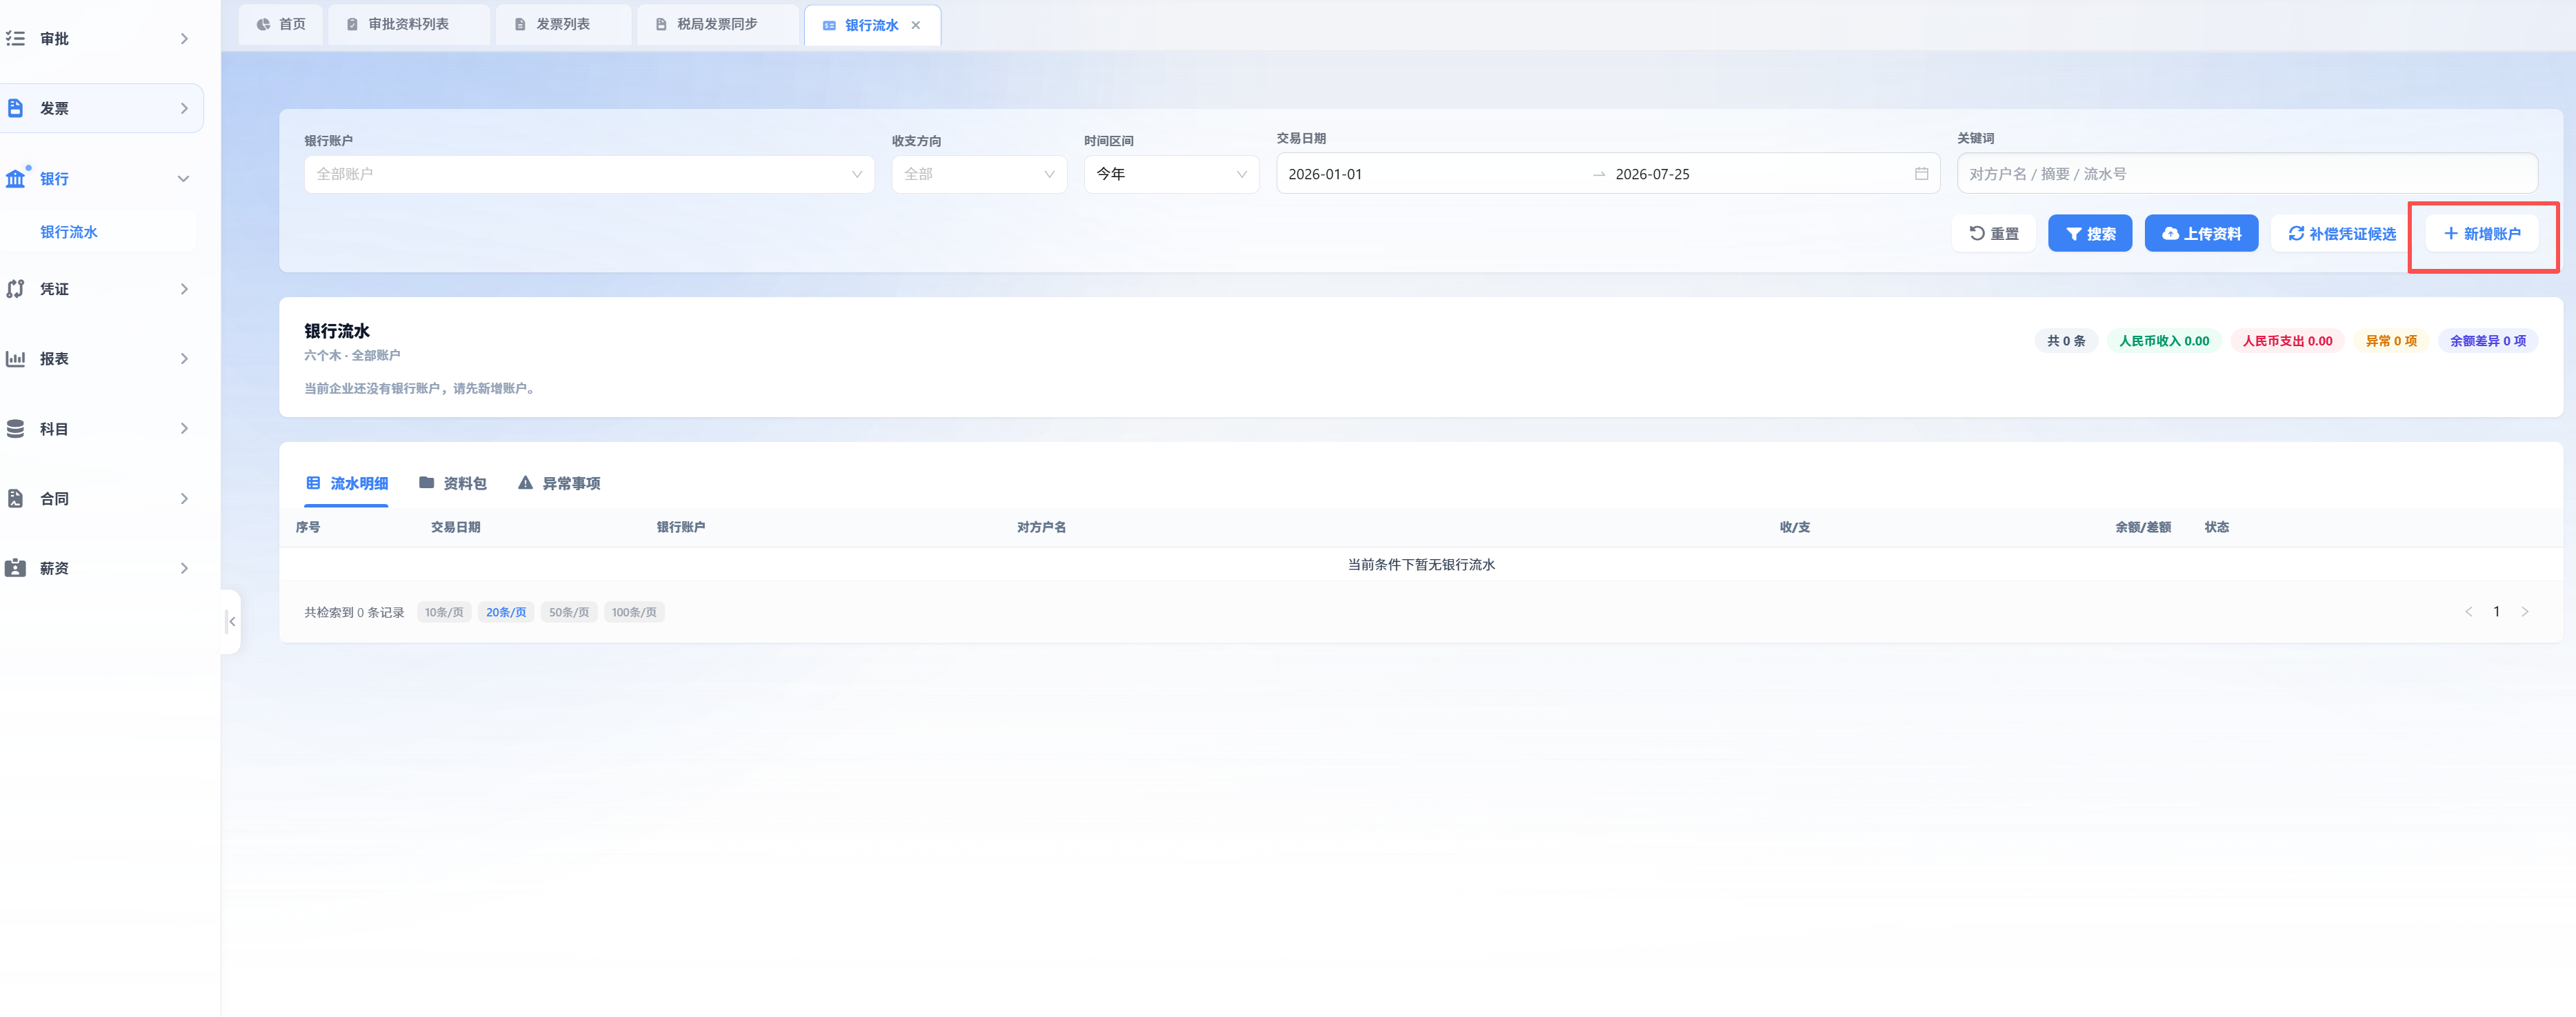Open the 收支方向 dropdown
This screenshot has width=2576, height=1017.
tap(979, 174)
